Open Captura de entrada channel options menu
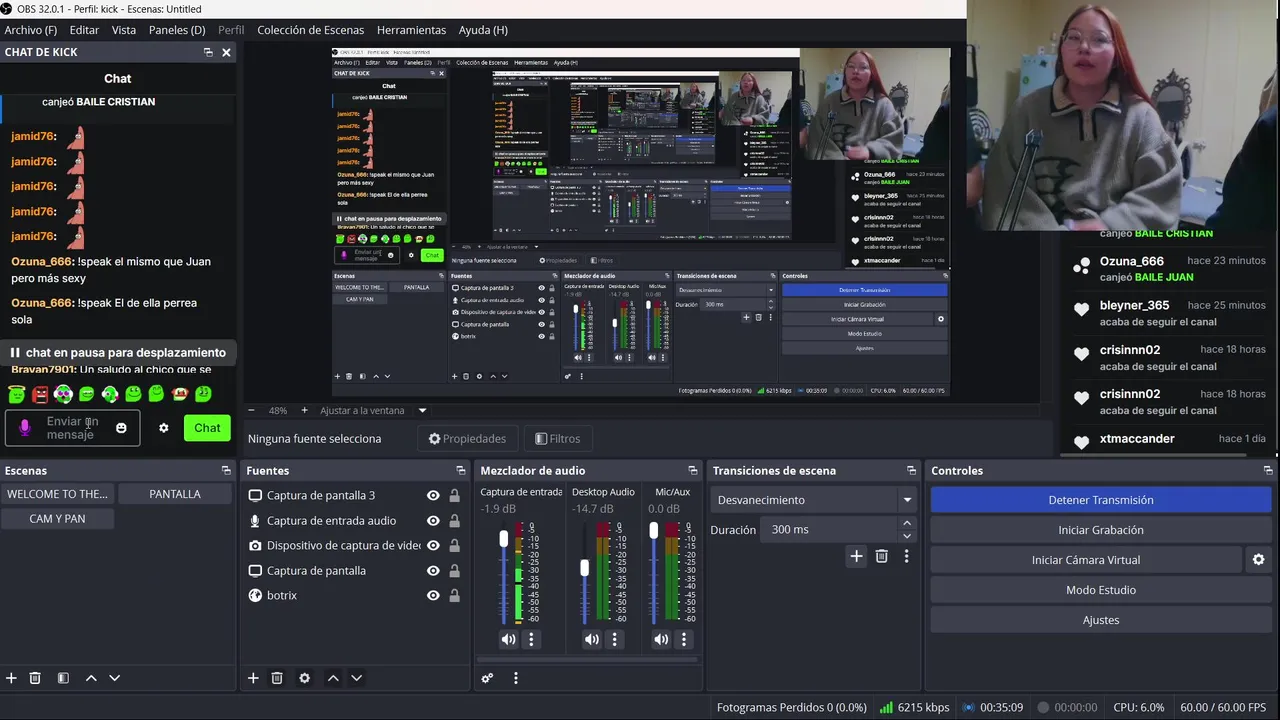1280x720 pixels. (x=532, y=639)
